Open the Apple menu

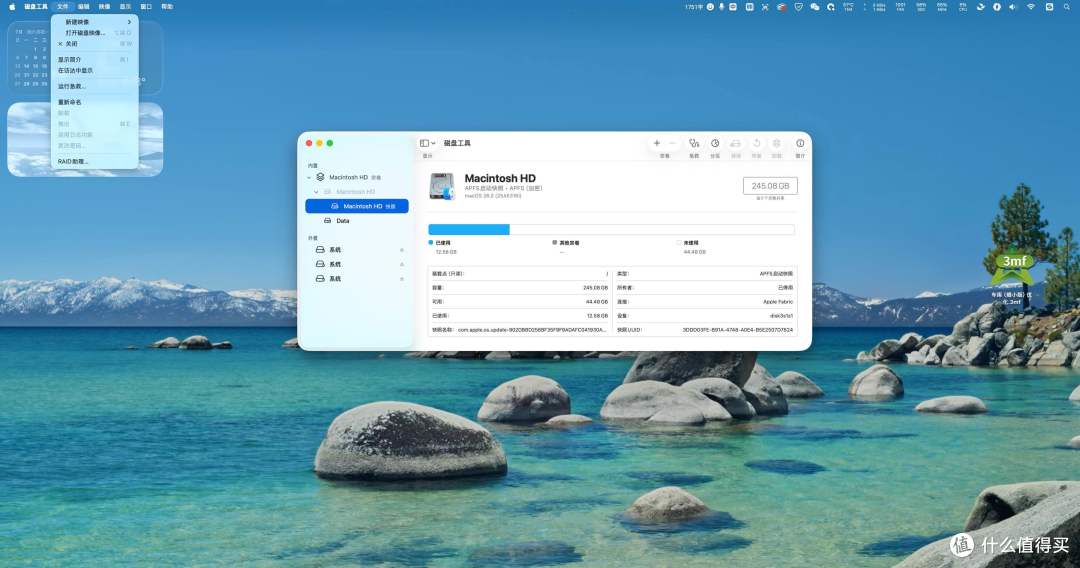[11, 6]
